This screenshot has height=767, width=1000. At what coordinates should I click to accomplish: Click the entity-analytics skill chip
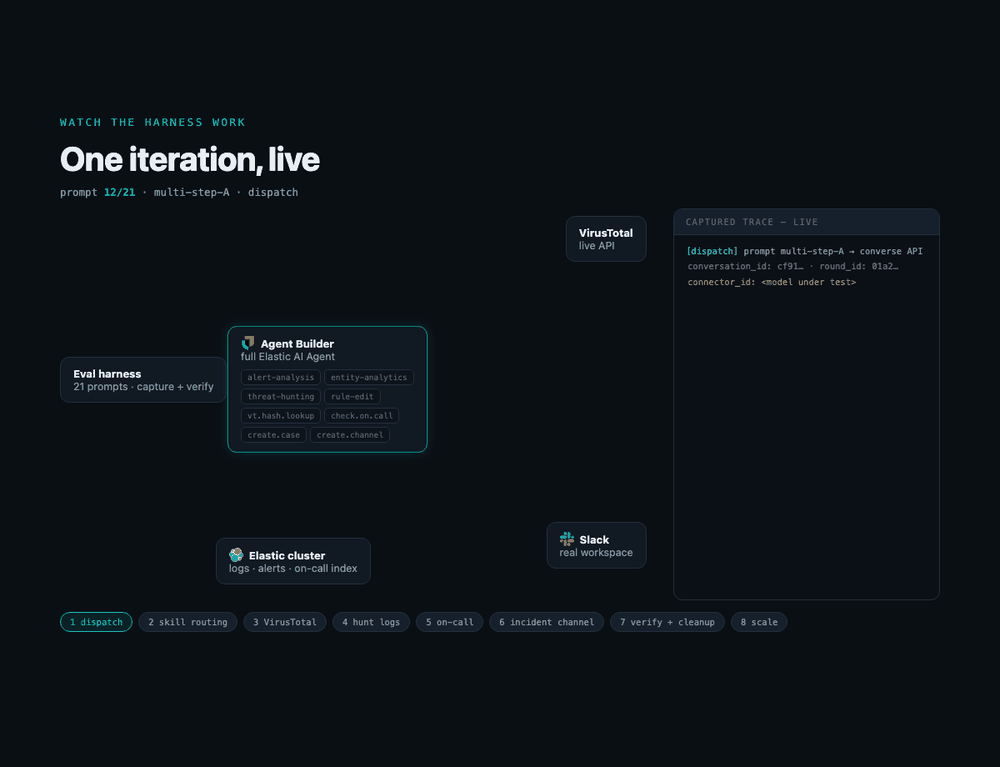coord(369,377)
